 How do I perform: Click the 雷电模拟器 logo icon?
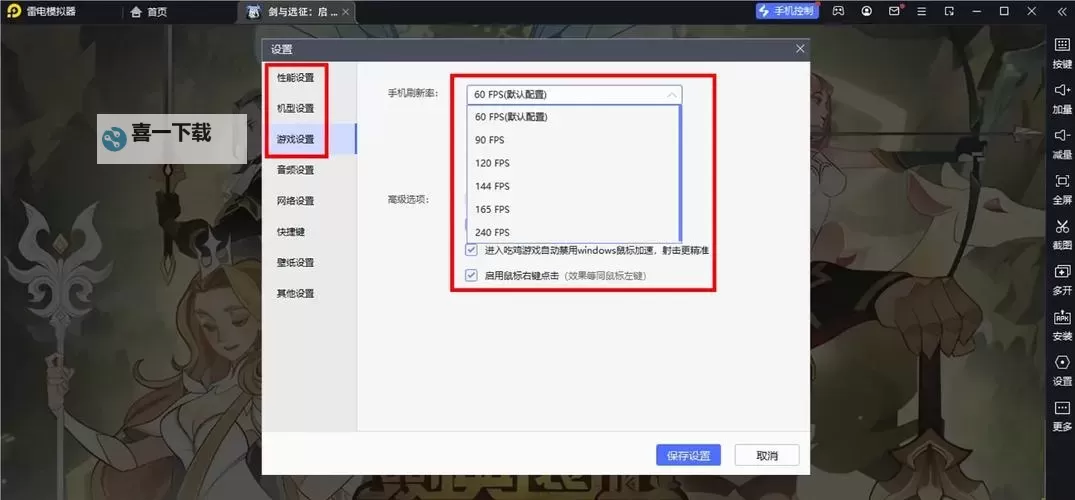coord(13,11)
